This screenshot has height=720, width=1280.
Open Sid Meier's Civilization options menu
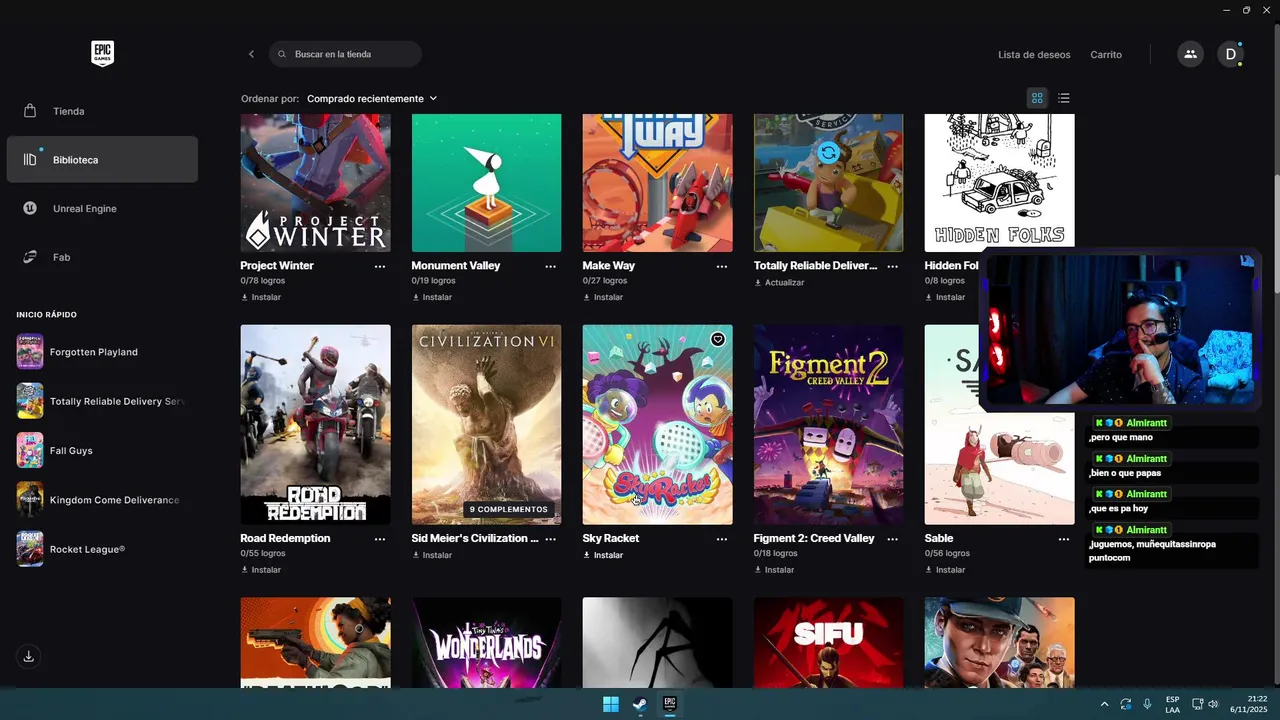point(551,538)
